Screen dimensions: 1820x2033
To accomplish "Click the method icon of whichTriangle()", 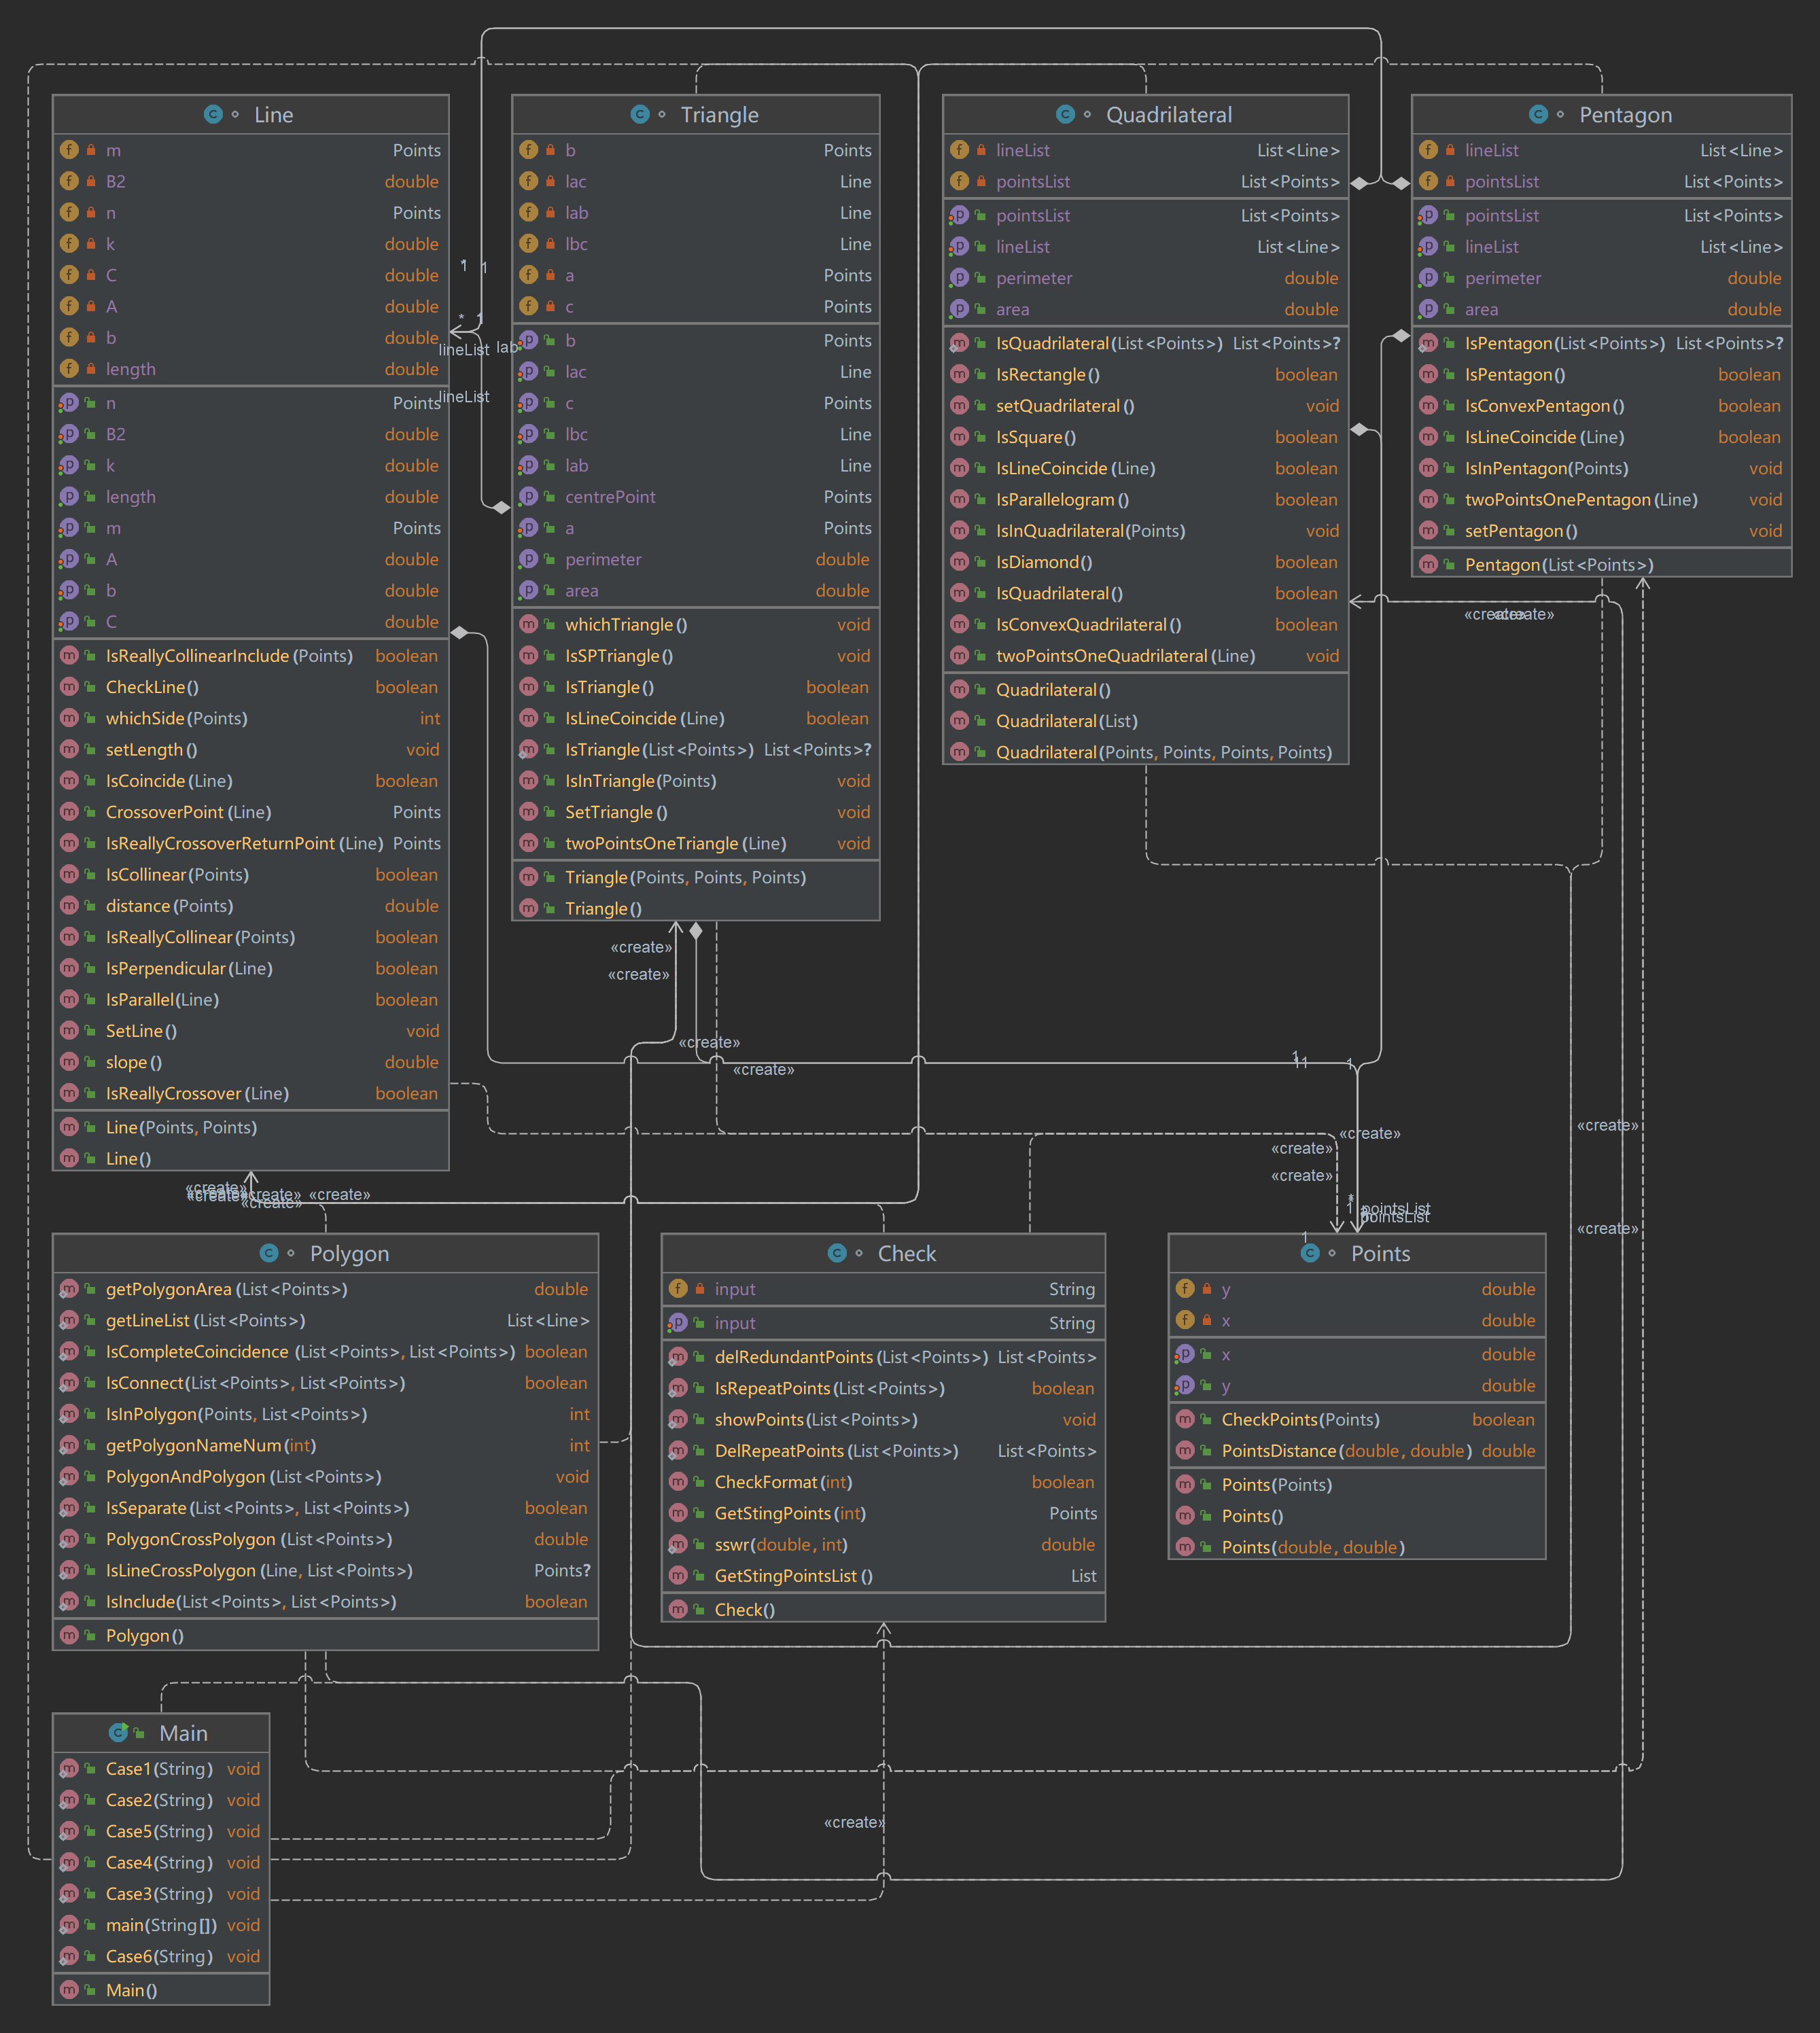I will pos(528,624).
